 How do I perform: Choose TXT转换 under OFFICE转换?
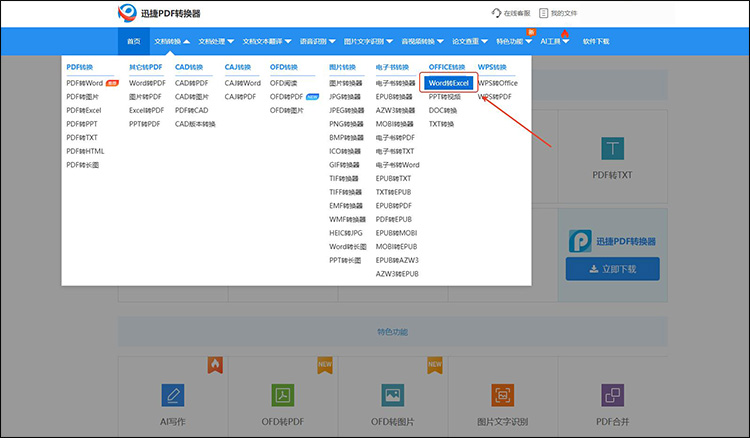coord(441,124)
